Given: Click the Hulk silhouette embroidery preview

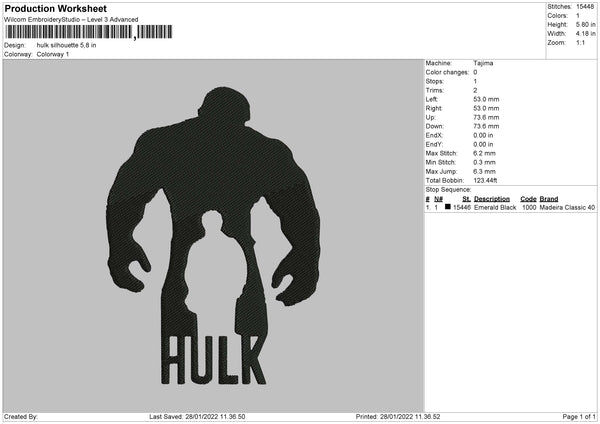Looking at the screenshot, I should click(x=214, y=235).
